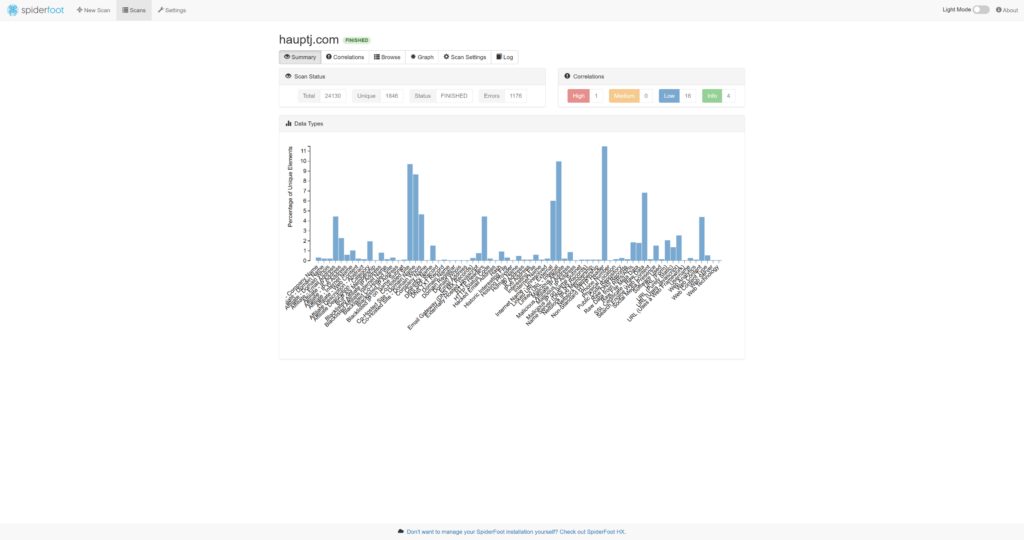Click the Errors value 1176
This screenshot has height=540, width=1024.
pyautogui.click(x=516, y=96)
